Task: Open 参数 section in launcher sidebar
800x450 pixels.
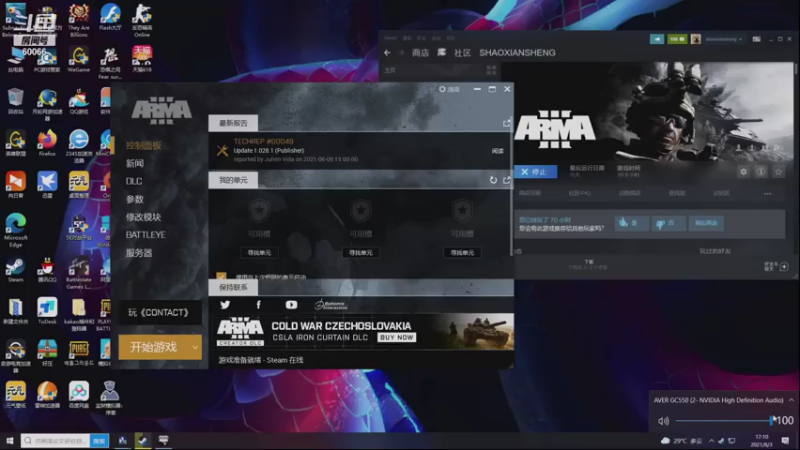Action: tap(135, 199)
